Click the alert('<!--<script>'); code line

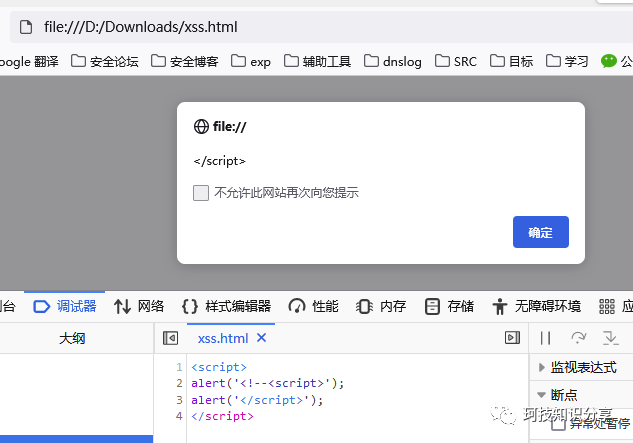268,383
